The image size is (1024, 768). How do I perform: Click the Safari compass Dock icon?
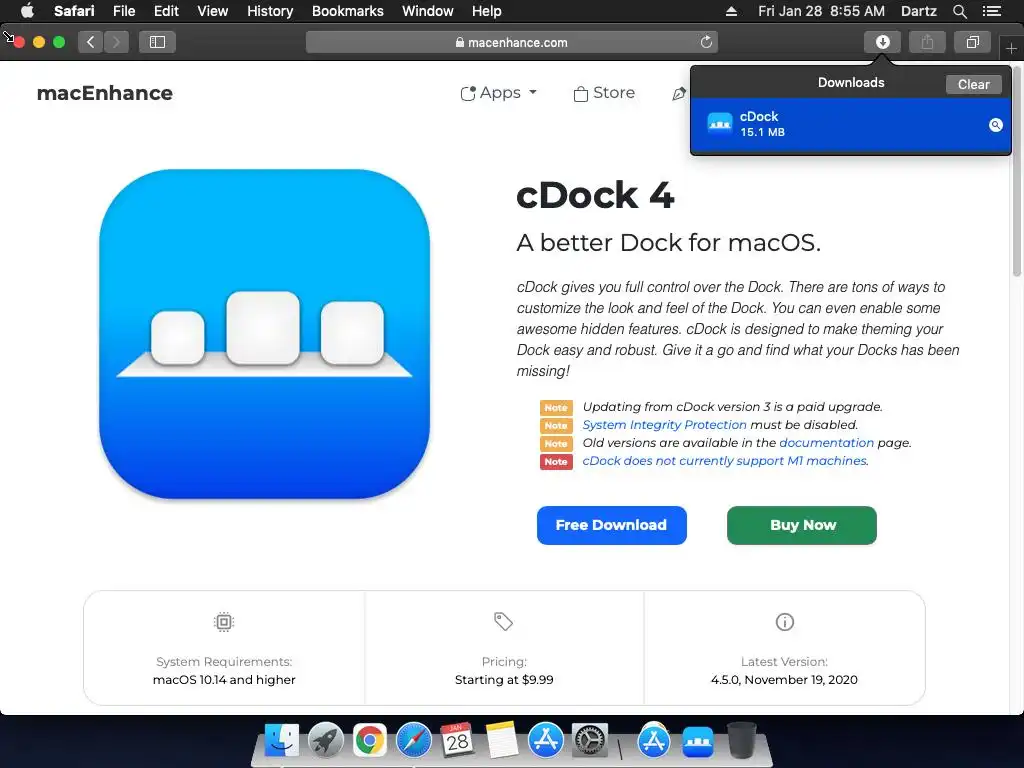coord(413,741)
